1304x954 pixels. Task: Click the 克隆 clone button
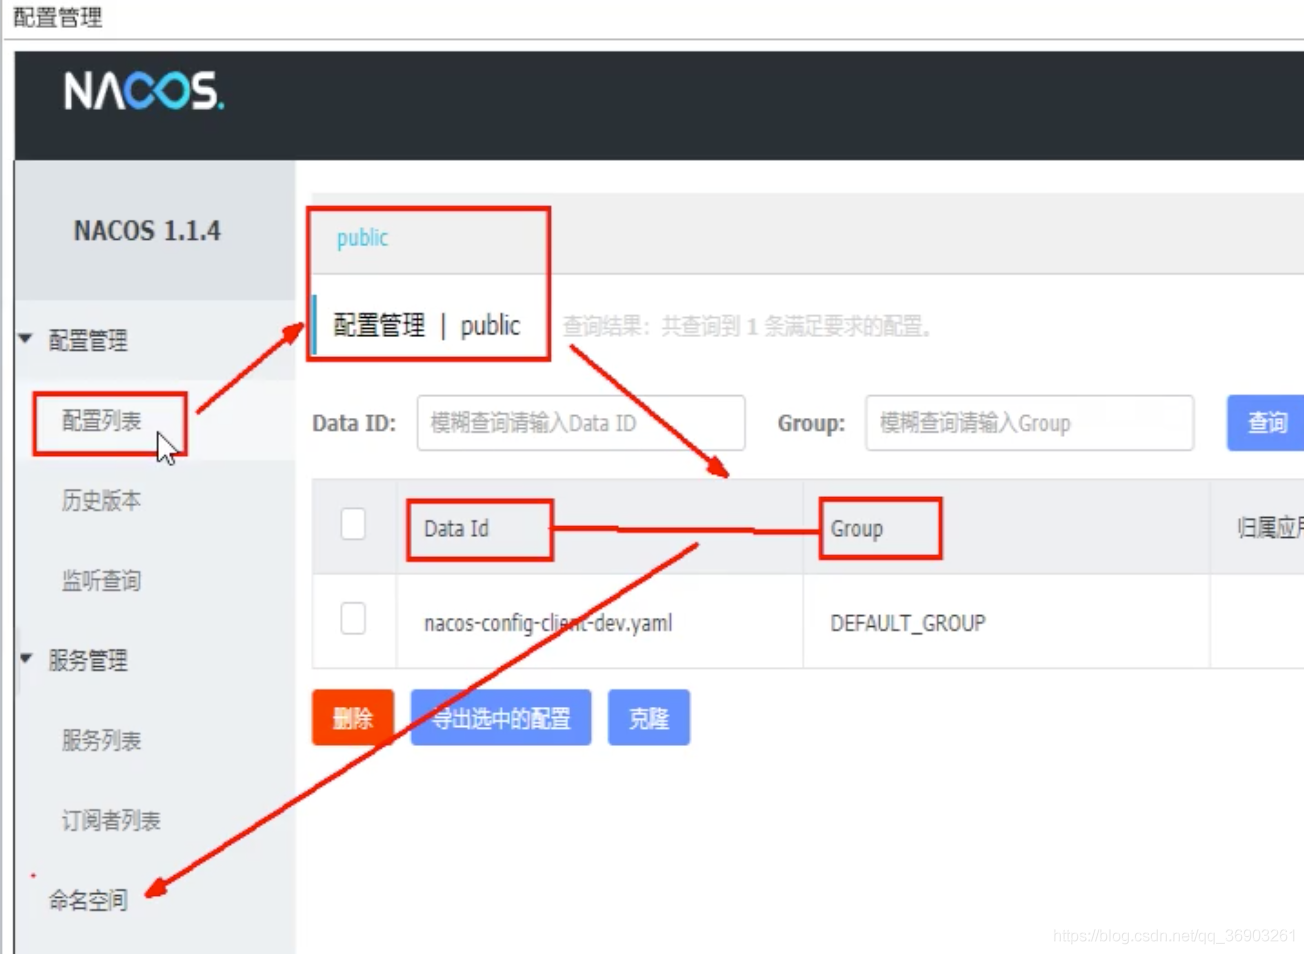(649, 718)
